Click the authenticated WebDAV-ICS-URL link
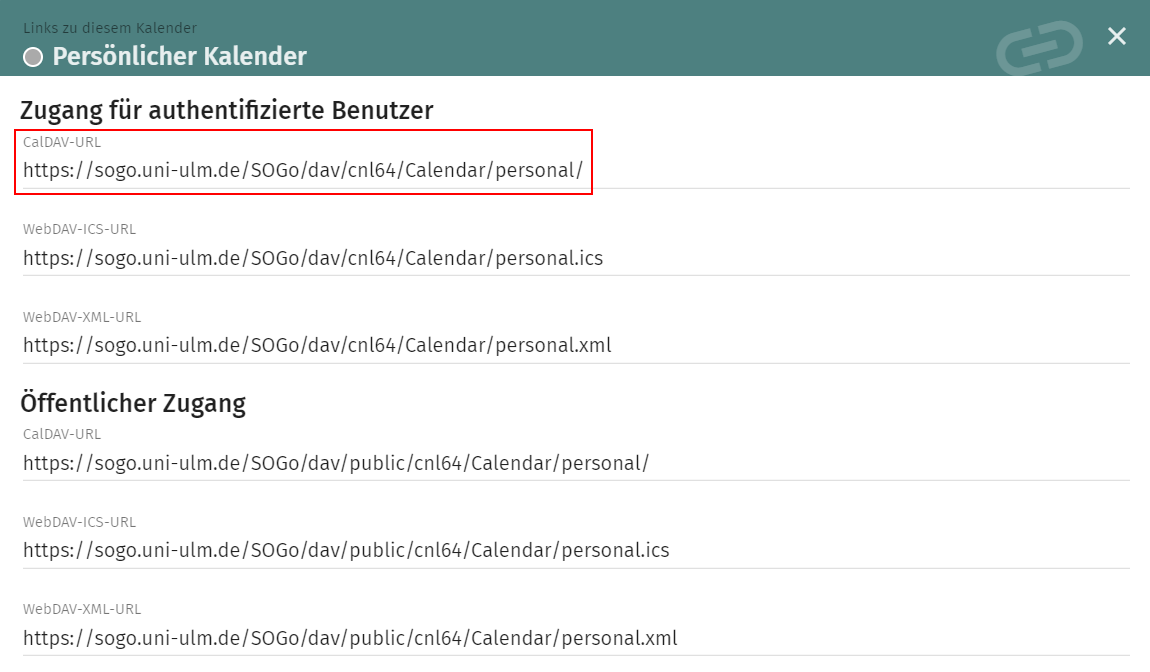1150x672 pixels. (x=313, y=258)
